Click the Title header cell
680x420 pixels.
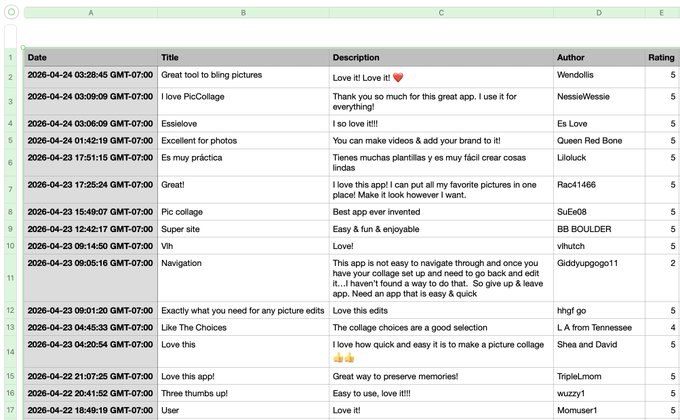pyautogui.click(x=243, y=57)
